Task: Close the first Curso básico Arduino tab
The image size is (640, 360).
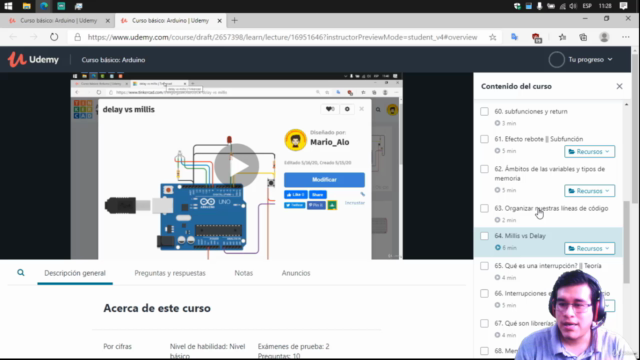Action: (x=108, y=20)
